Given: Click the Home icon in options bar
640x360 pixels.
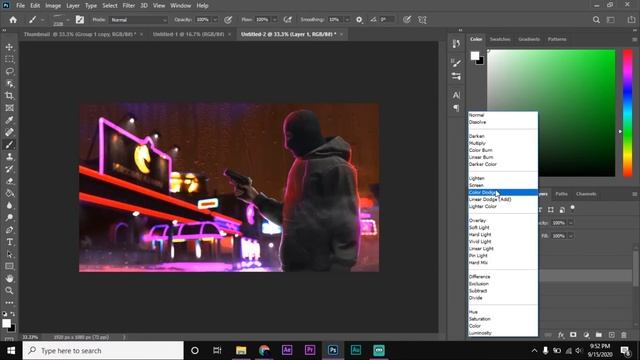Looking at the screenshot, I should tap(13, 20).
